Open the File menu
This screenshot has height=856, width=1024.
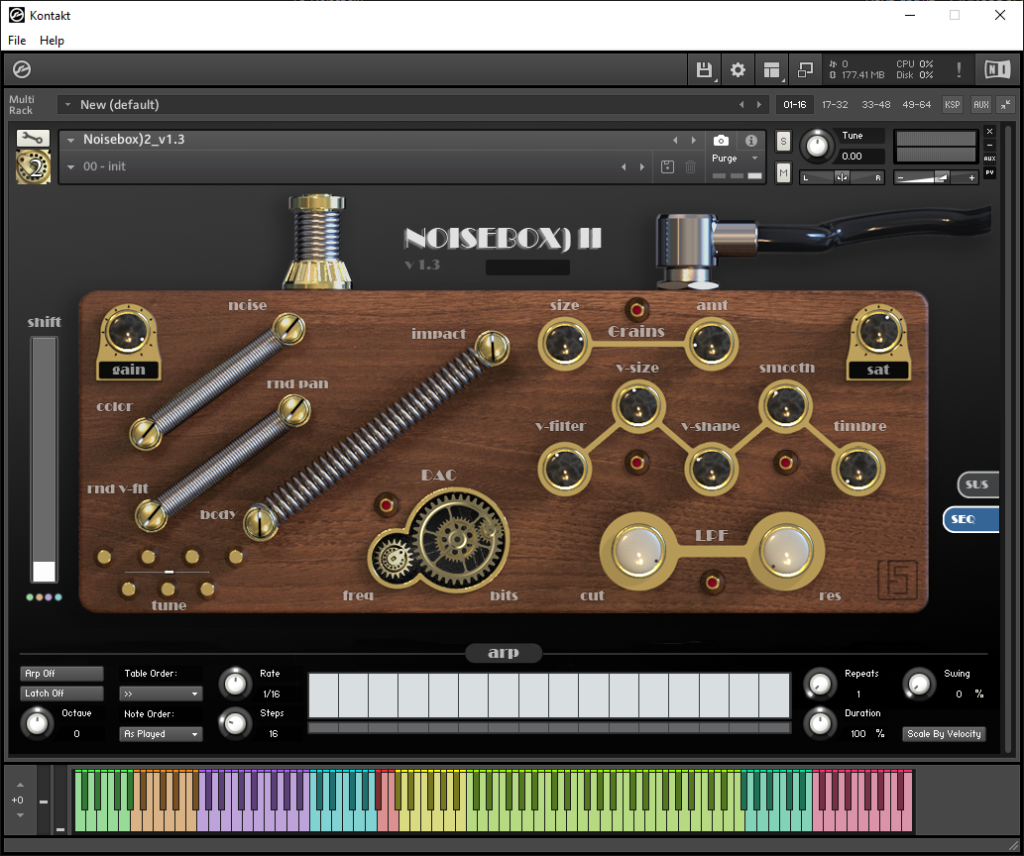(17, 40)
